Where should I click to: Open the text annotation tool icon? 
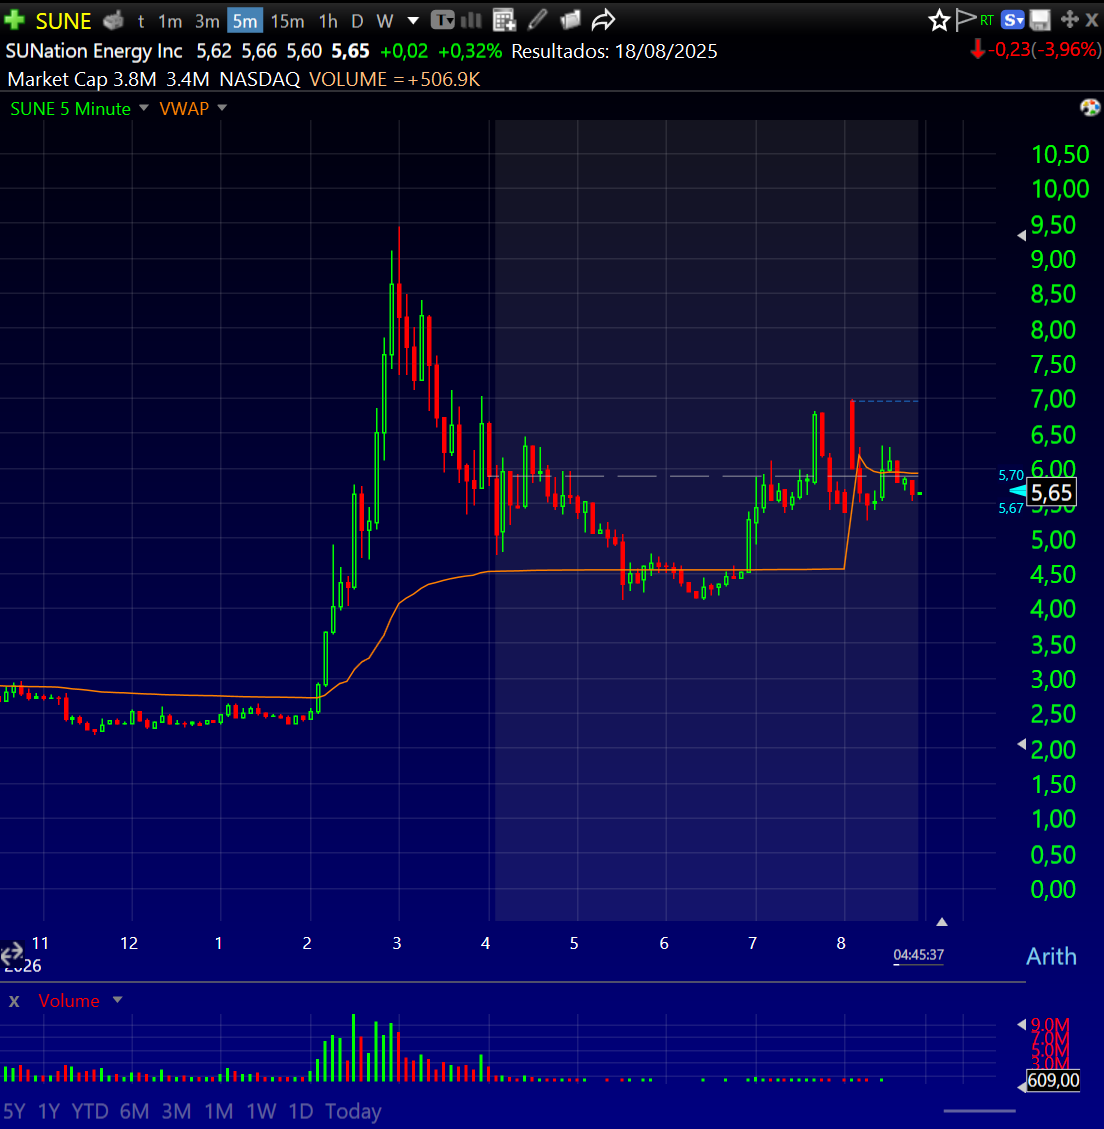click(442, 20)
